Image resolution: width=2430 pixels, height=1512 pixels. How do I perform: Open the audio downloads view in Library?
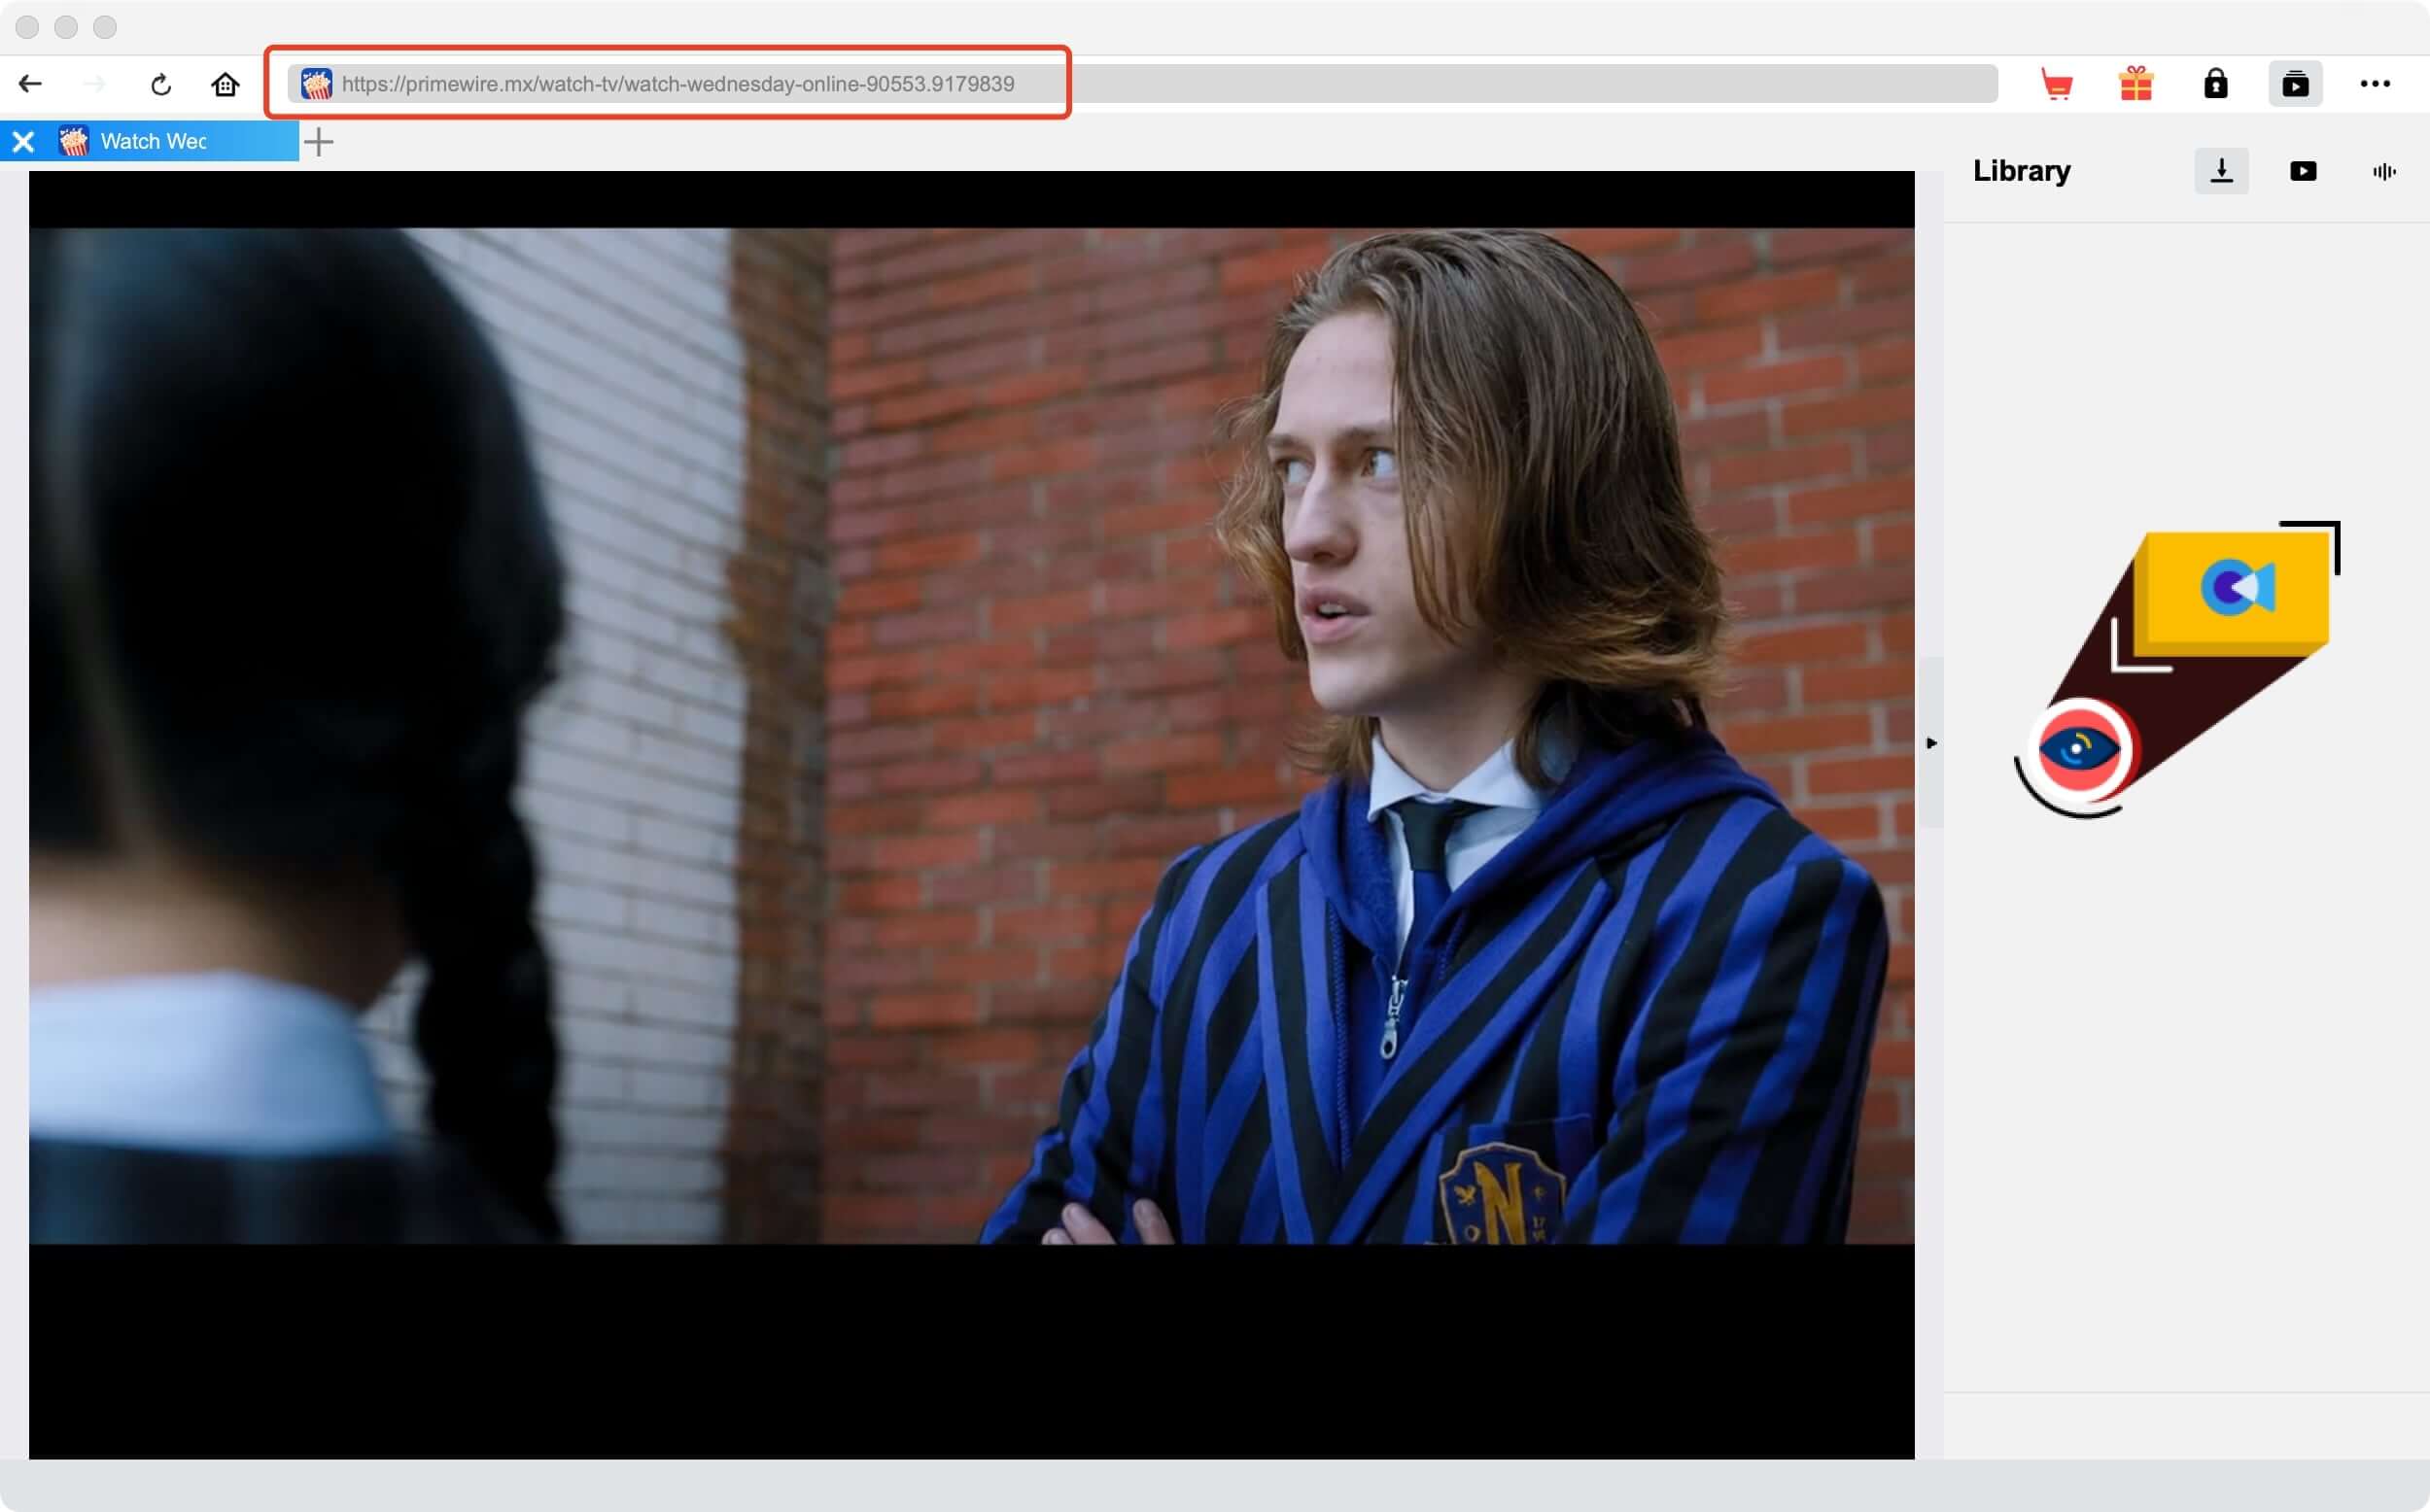point(2384,171)
